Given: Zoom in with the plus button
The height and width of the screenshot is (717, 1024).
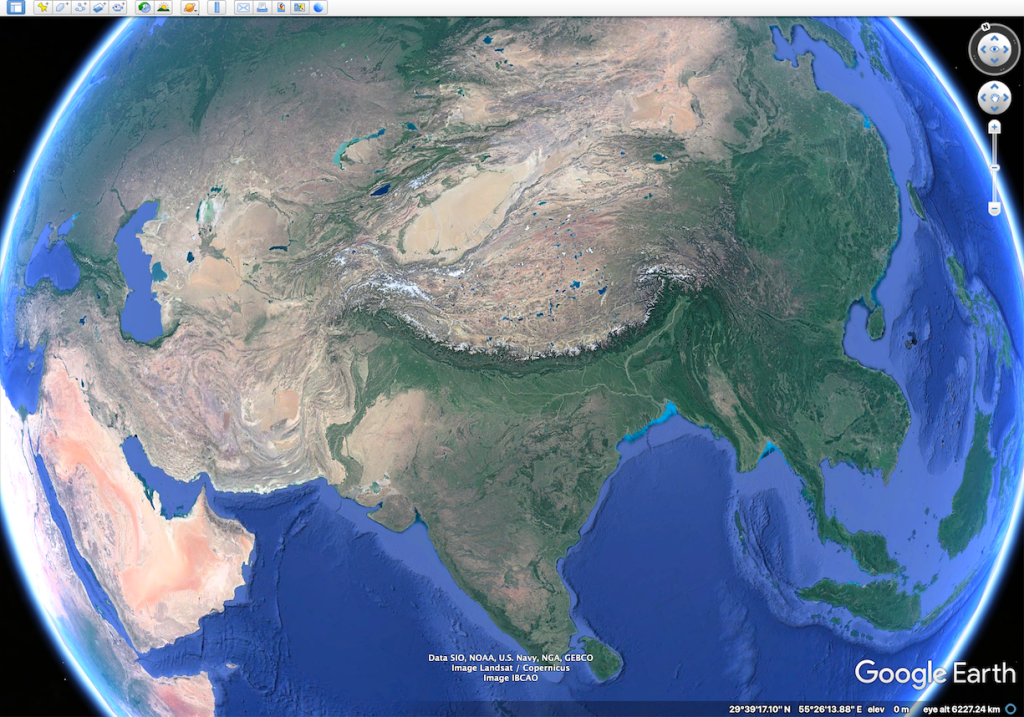Looking at the screenshot, I should tap(995, 127).
